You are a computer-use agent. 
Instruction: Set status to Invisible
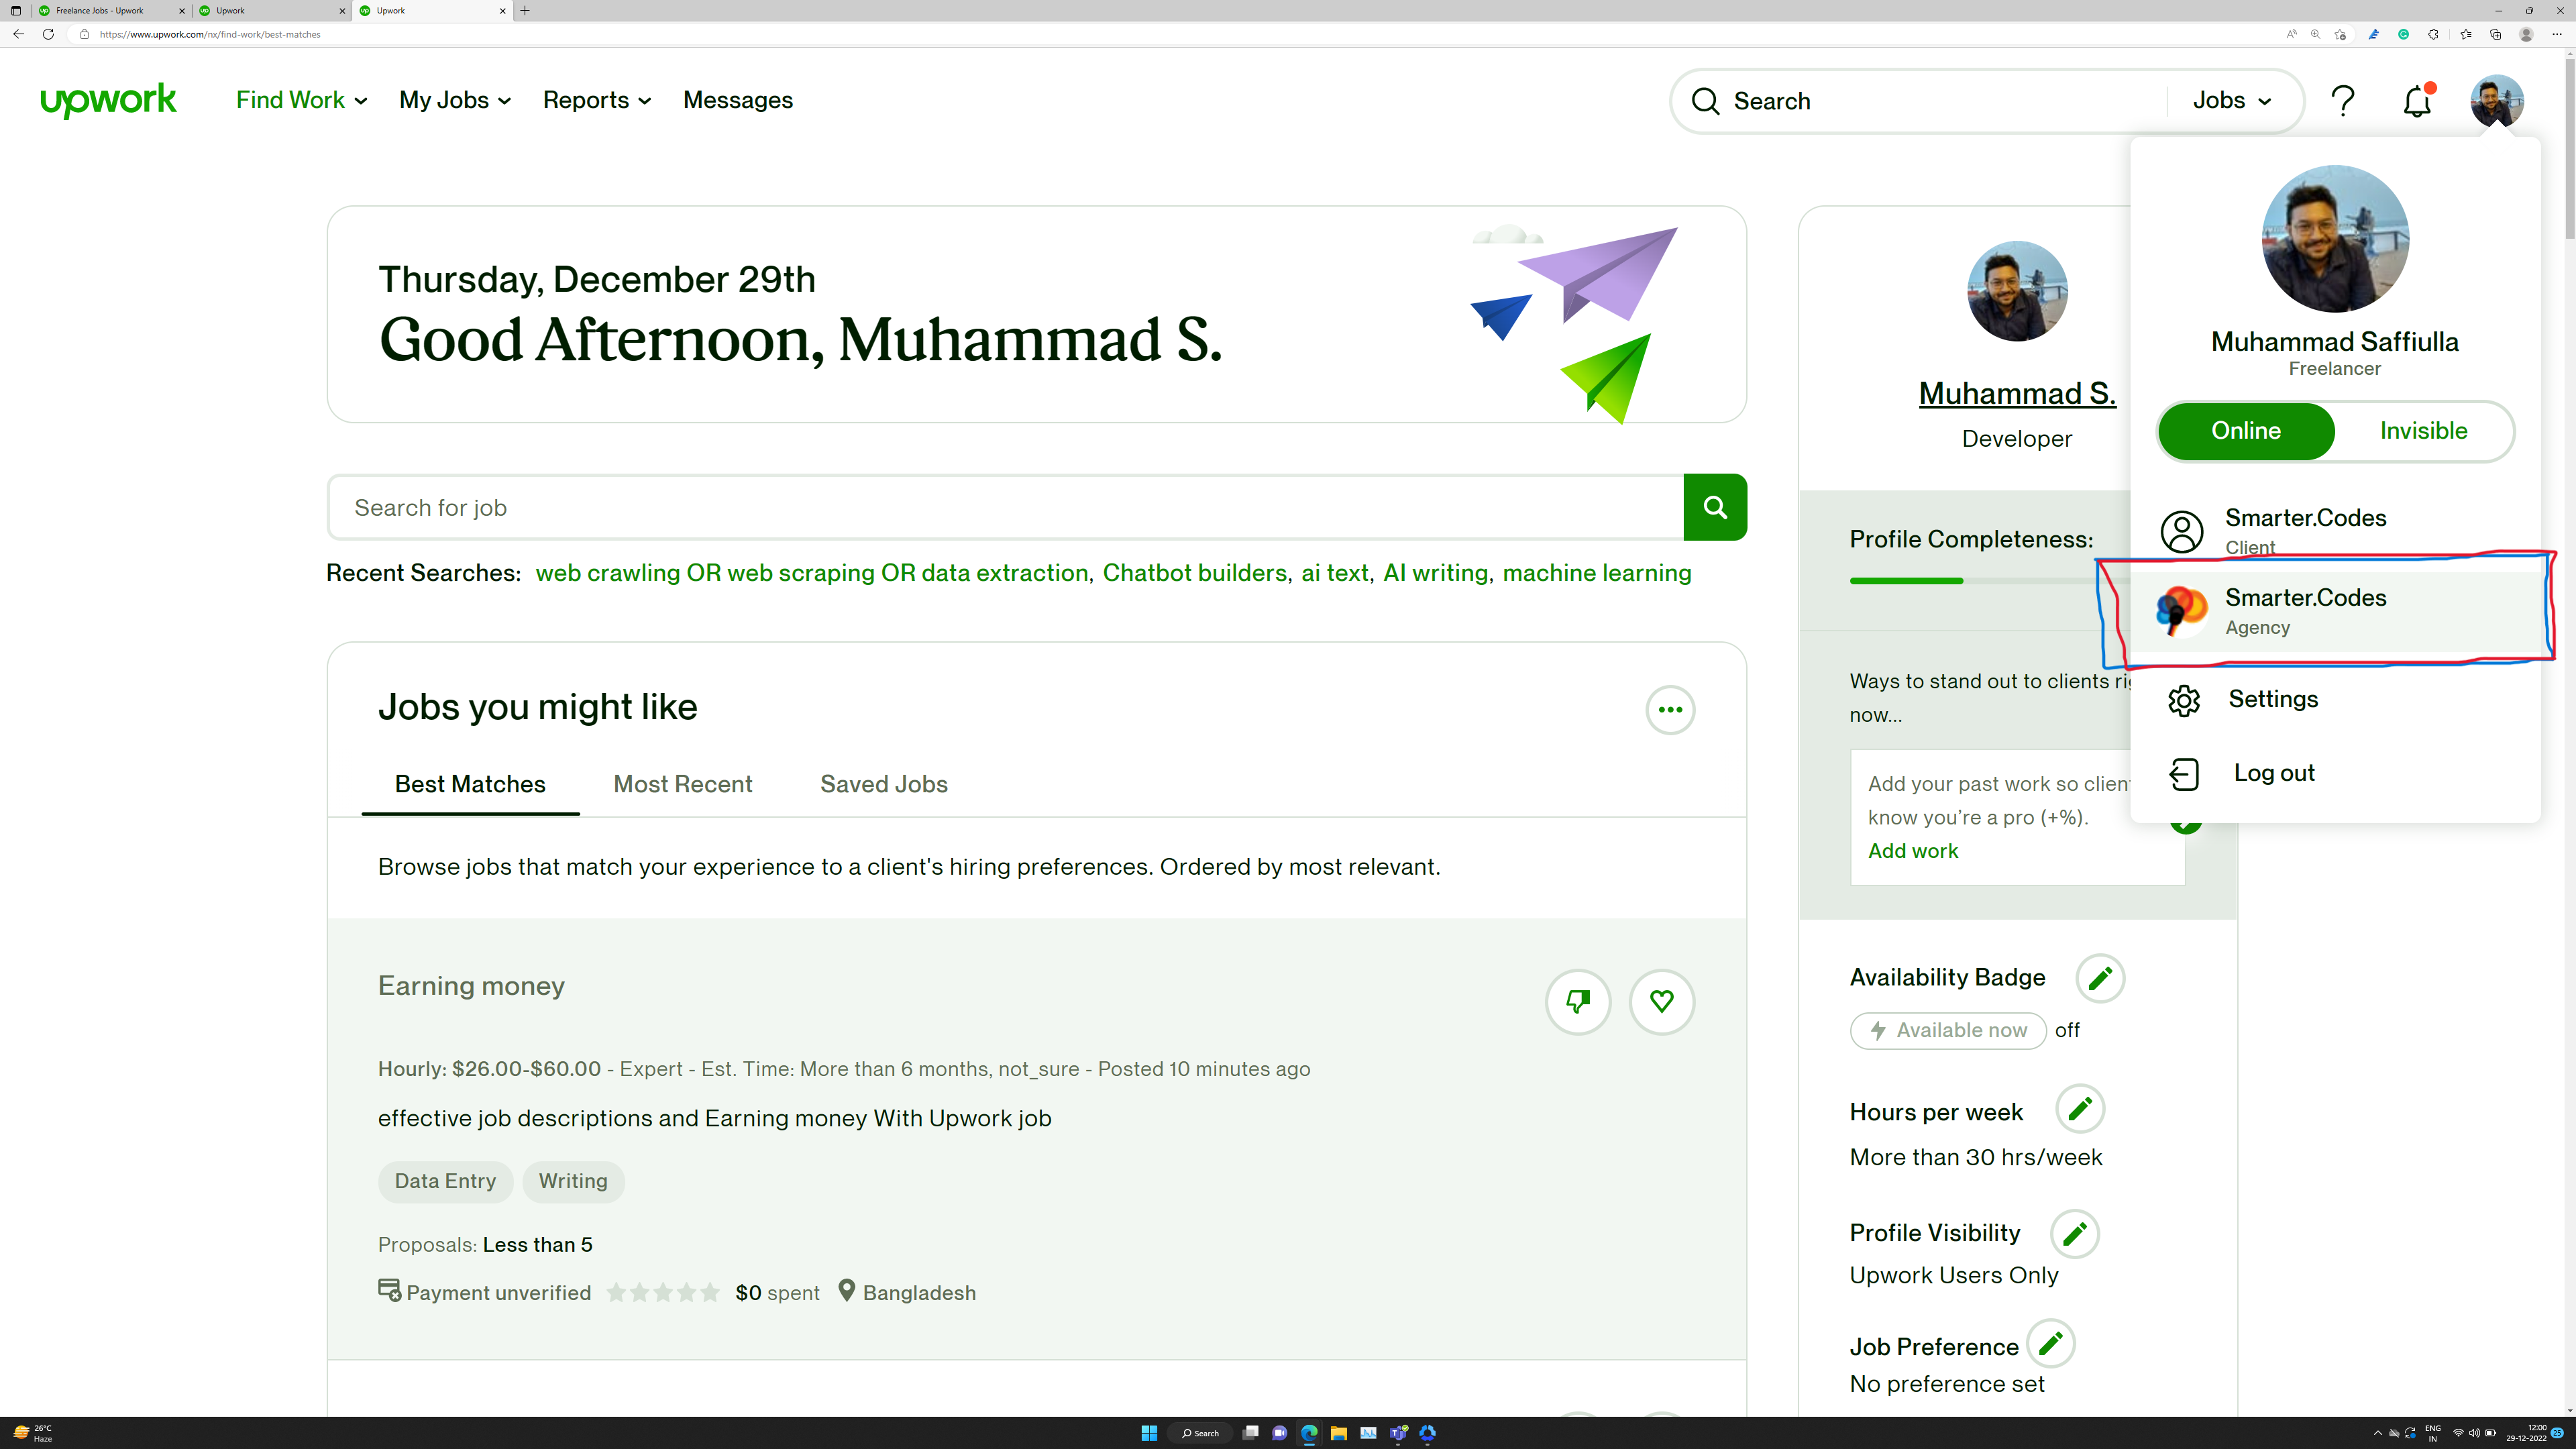(x=2423, y=431)
